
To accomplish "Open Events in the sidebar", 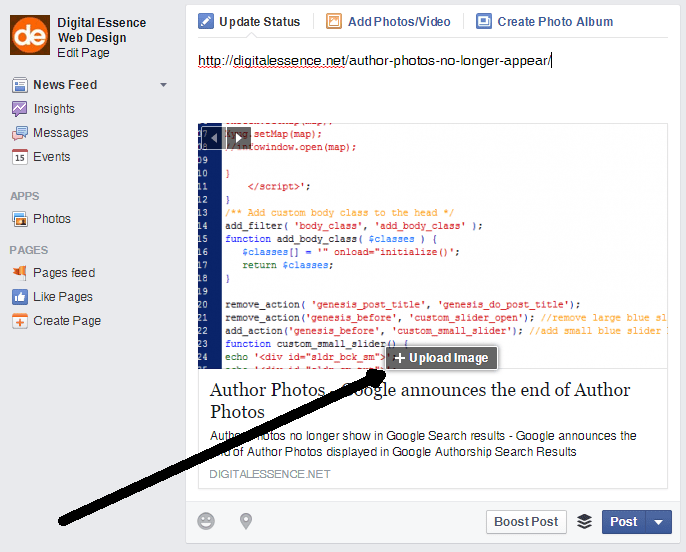I will coord(52,157).
